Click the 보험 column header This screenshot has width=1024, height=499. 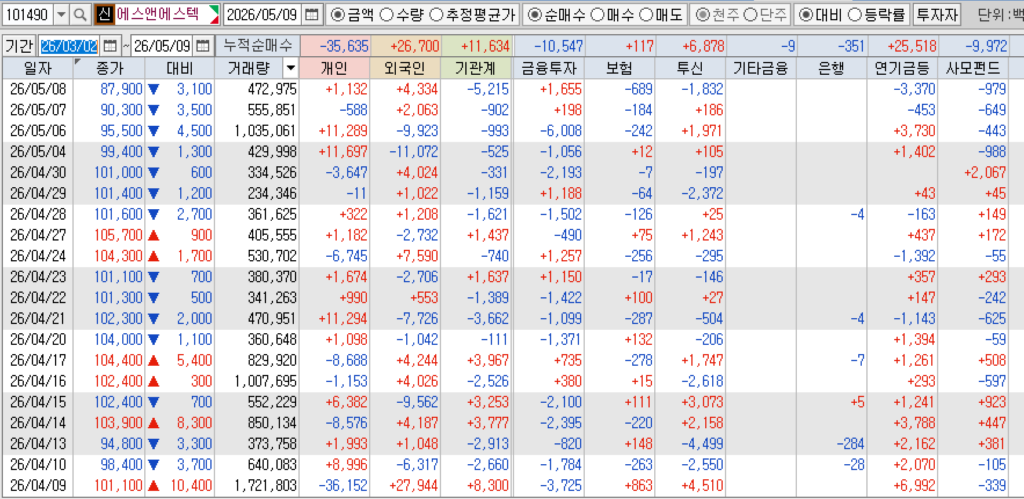pyautogui.click(x=619, y=68)
